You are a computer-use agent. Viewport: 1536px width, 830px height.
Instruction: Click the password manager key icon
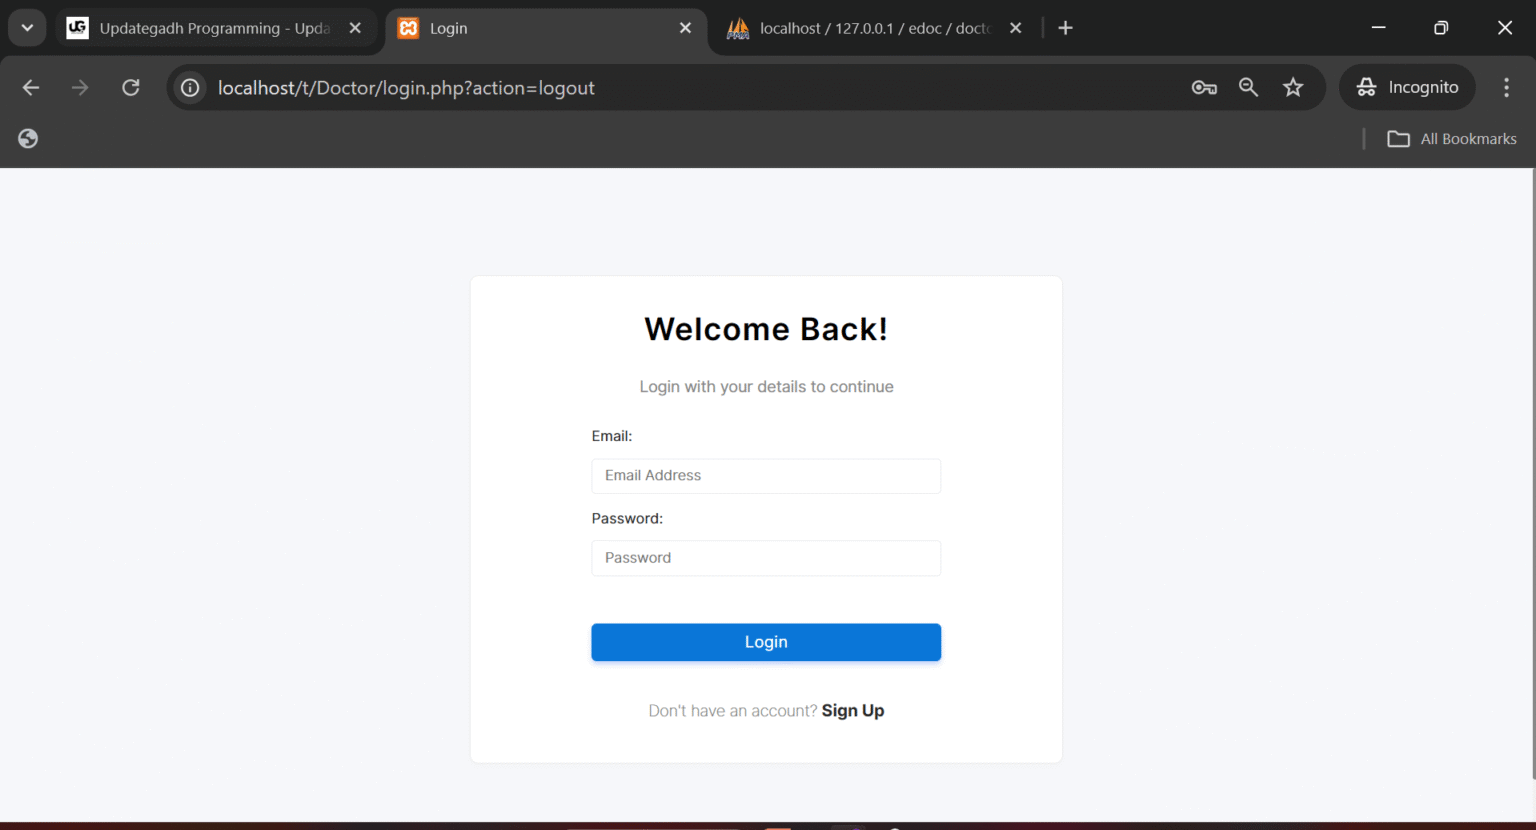1204,87
